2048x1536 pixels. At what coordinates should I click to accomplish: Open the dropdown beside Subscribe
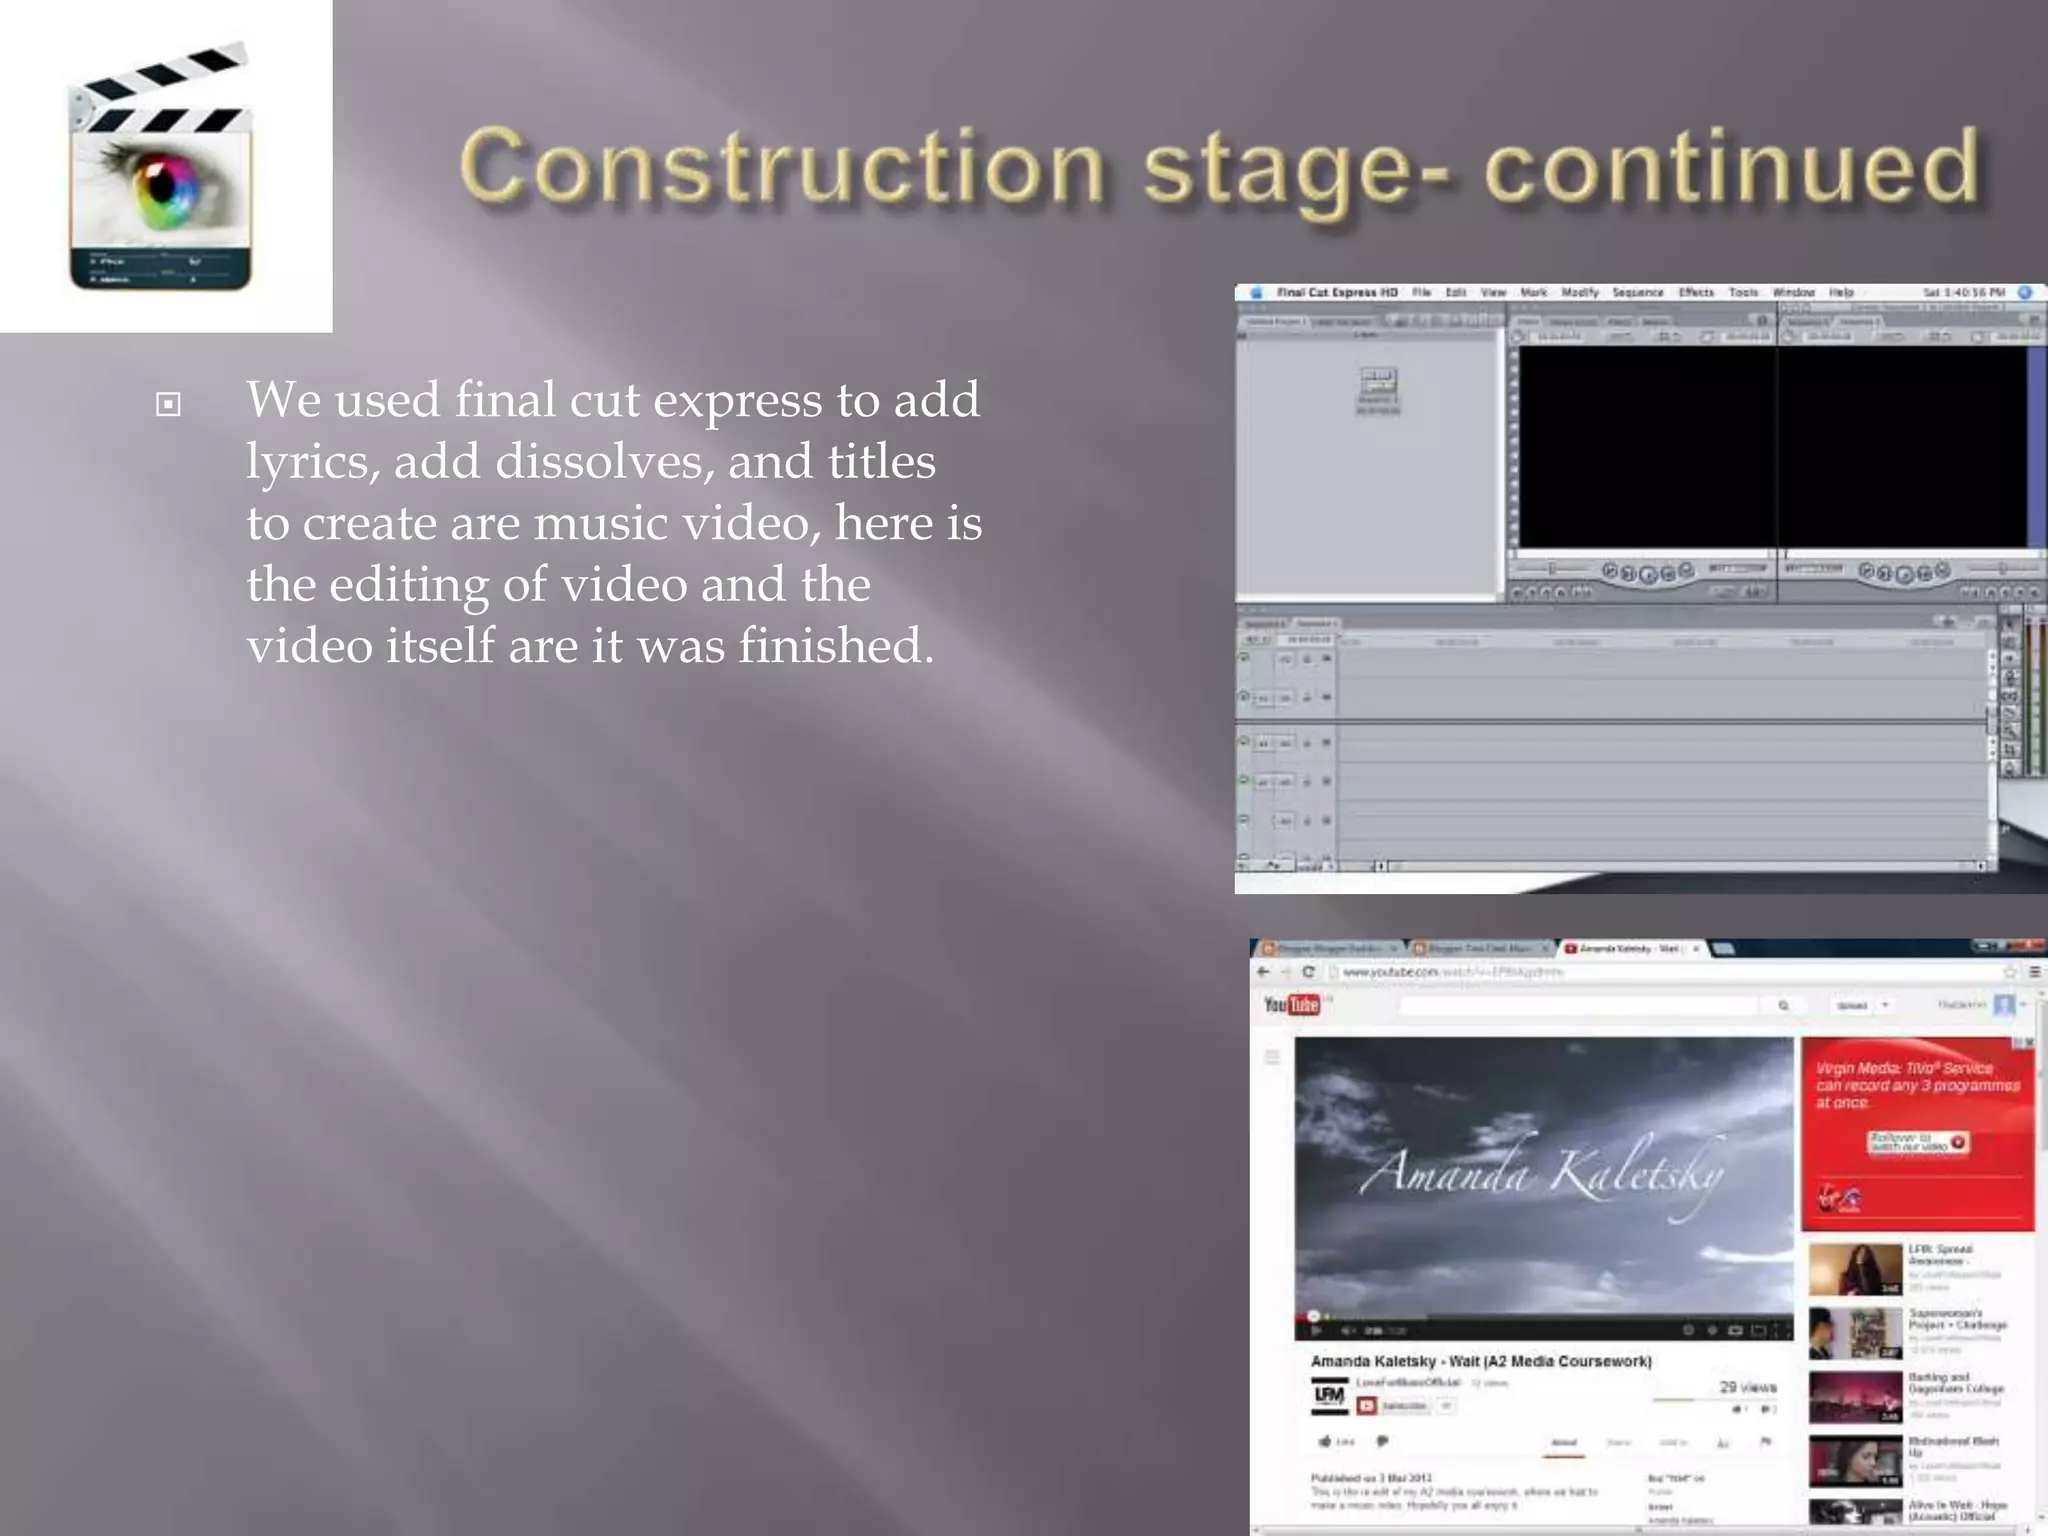(x=1446, y=1406)
